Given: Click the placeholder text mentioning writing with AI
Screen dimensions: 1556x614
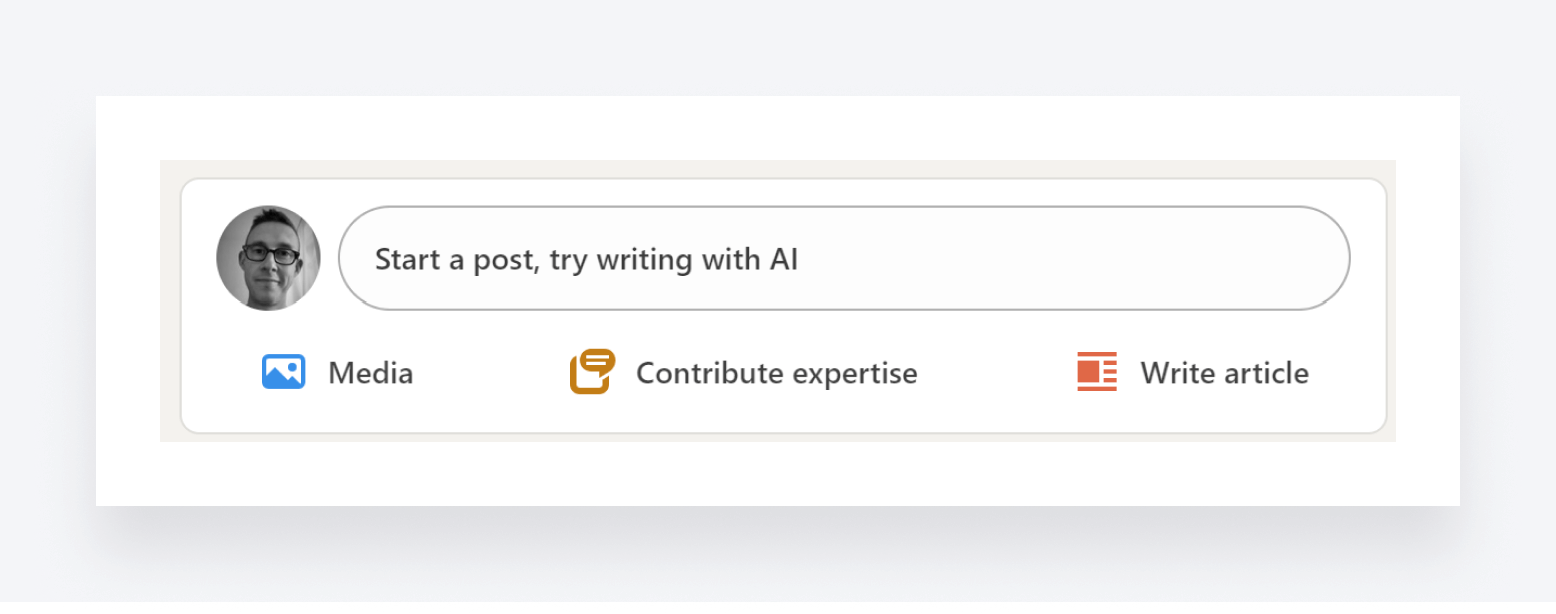Looking at the screenshot, I should (x=586, y=260).
